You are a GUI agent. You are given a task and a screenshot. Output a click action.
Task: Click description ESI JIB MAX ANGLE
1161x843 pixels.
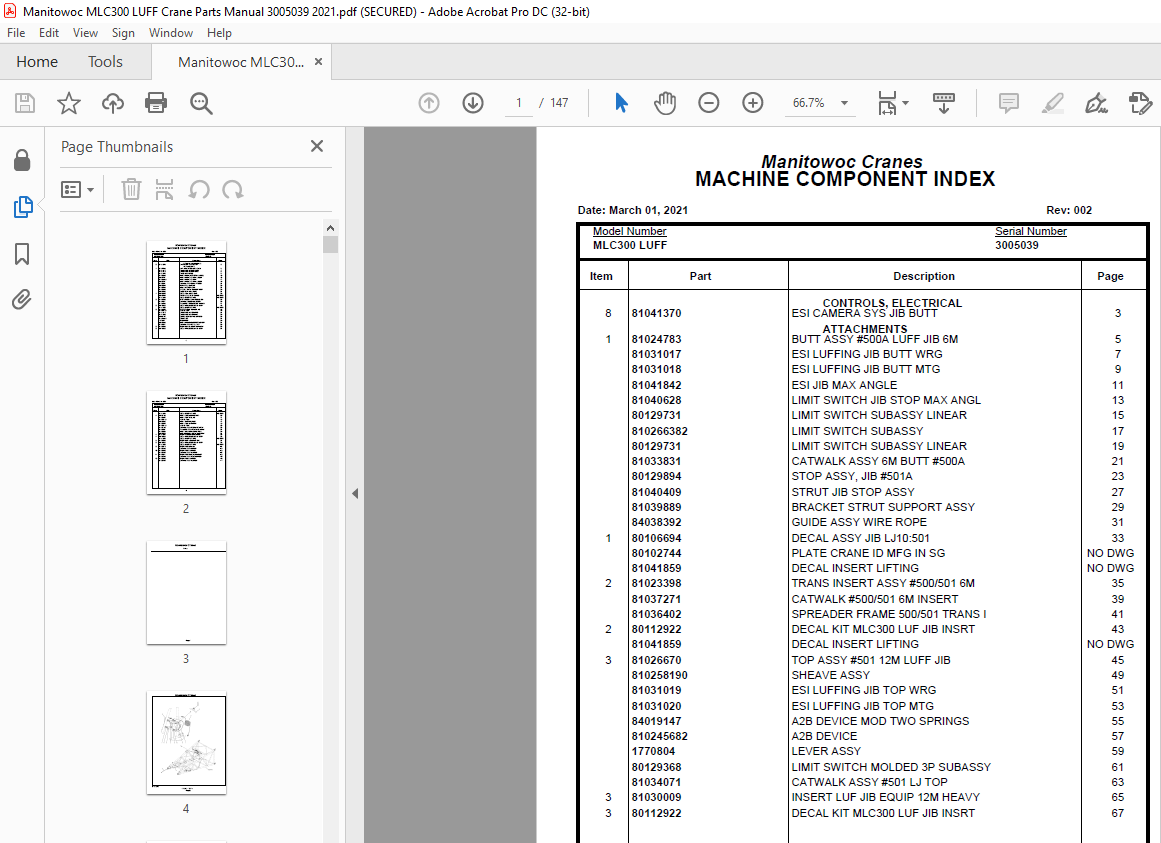pyautogui.click(x=844, y=386)
